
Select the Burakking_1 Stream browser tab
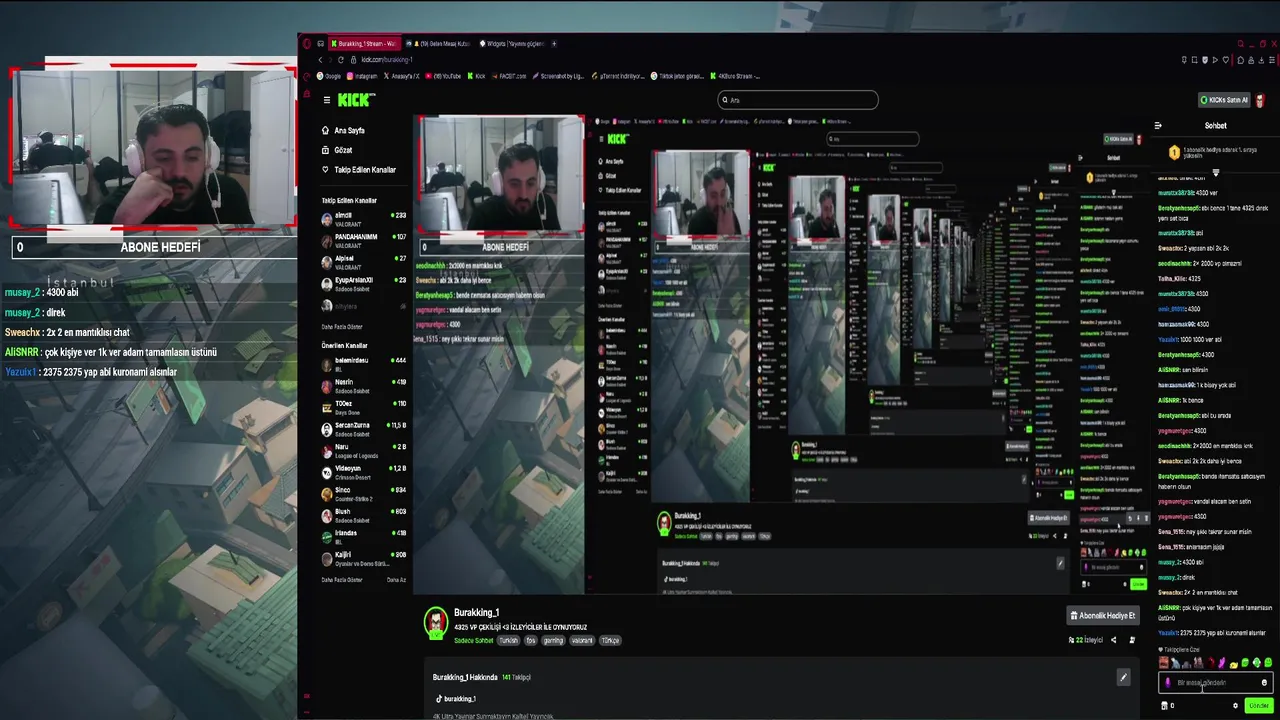(x=365, y=44)
